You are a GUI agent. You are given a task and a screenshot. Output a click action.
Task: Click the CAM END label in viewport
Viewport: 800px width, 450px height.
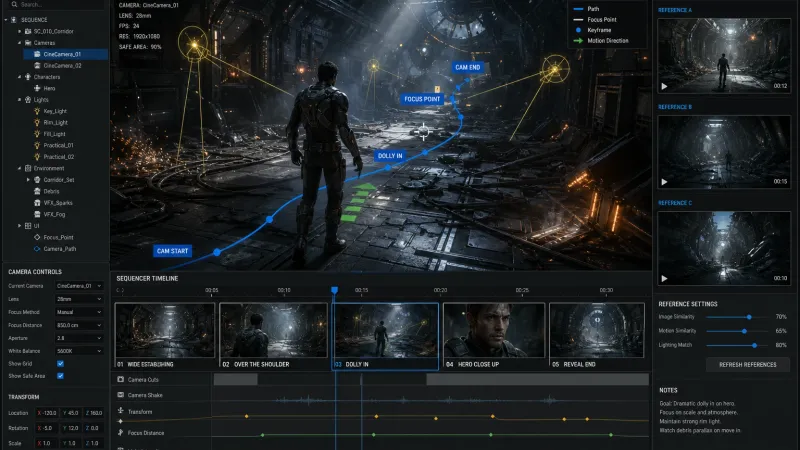click(x=467, y=67)
